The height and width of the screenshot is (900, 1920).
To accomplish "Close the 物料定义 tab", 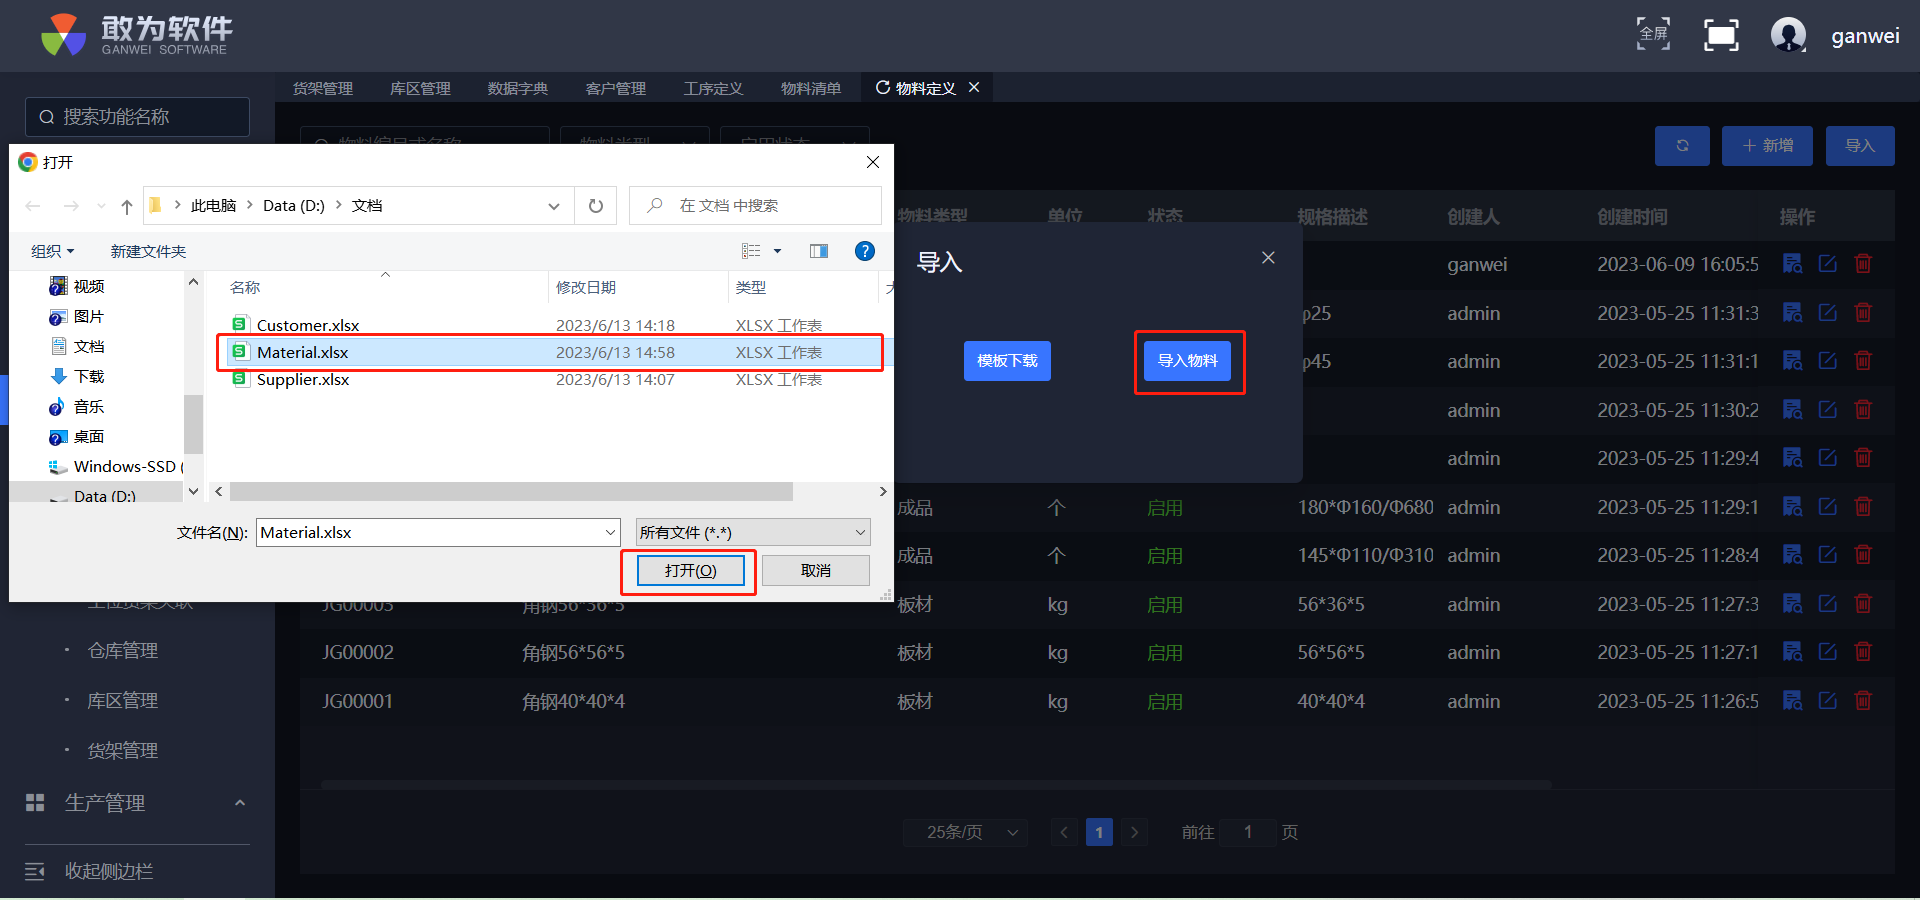I will tap(974, 88).
